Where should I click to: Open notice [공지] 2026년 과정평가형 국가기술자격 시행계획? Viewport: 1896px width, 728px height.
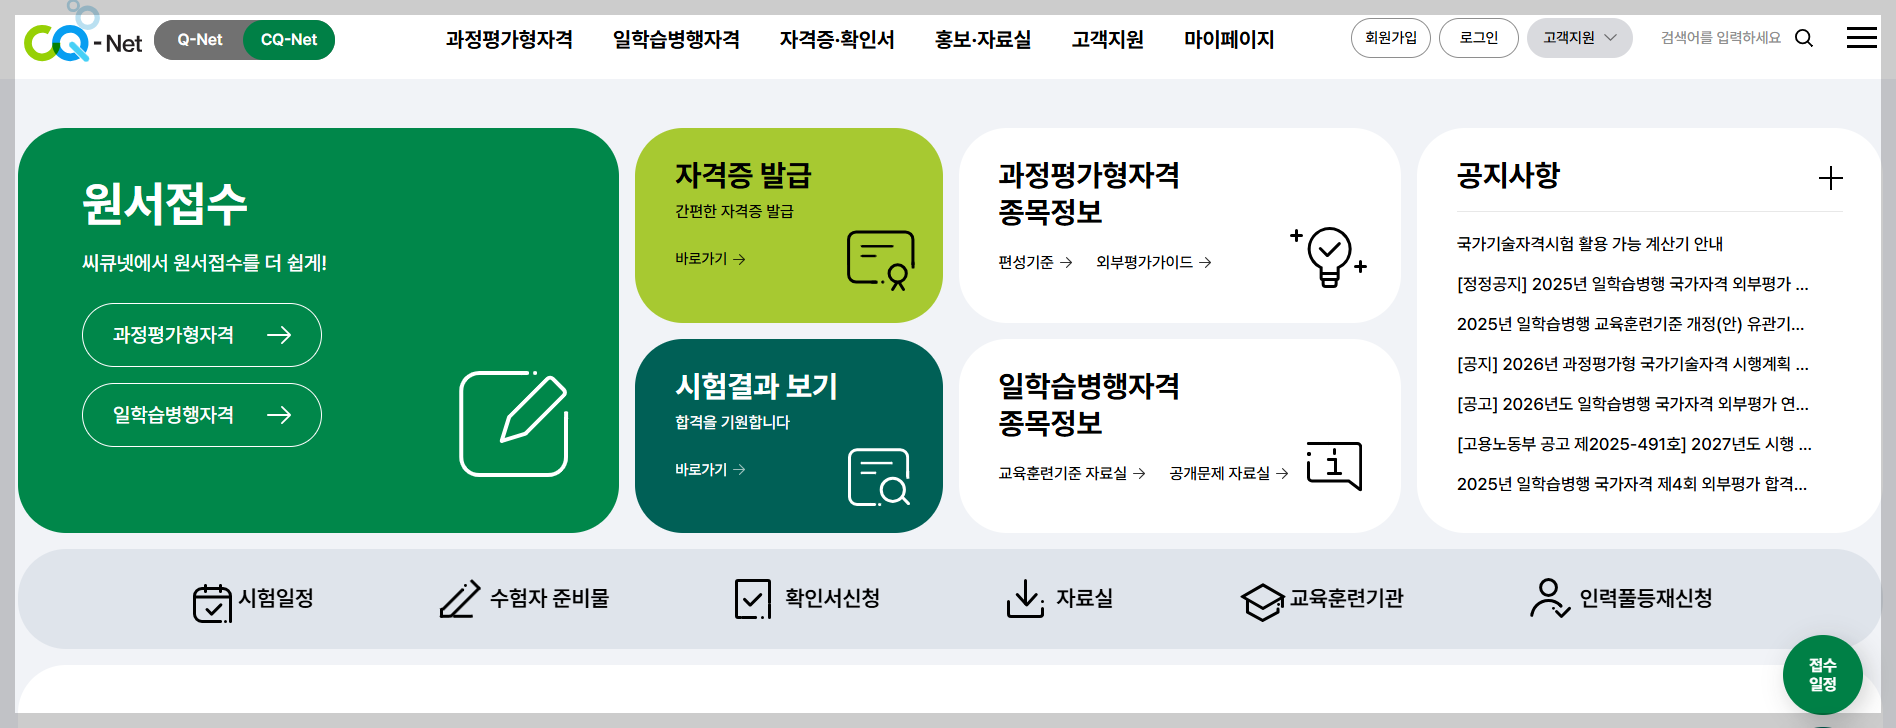tap(1632, 364)
